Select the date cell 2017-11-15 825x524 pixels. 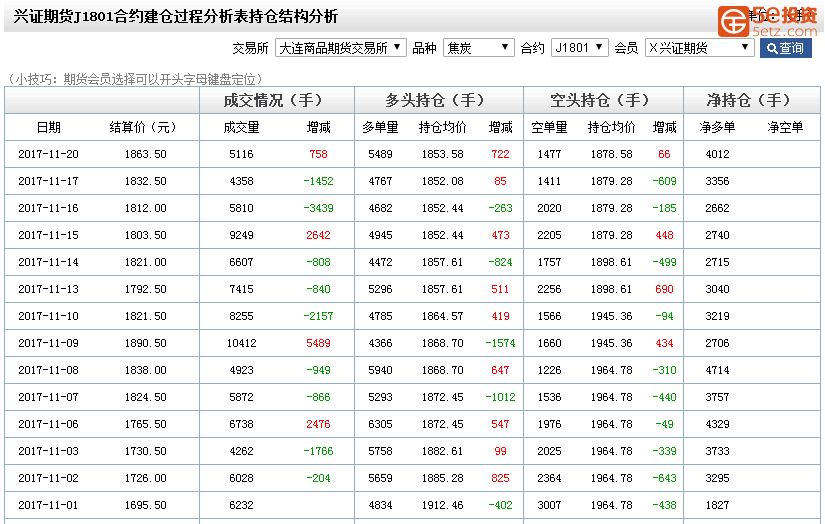[48, 235]
